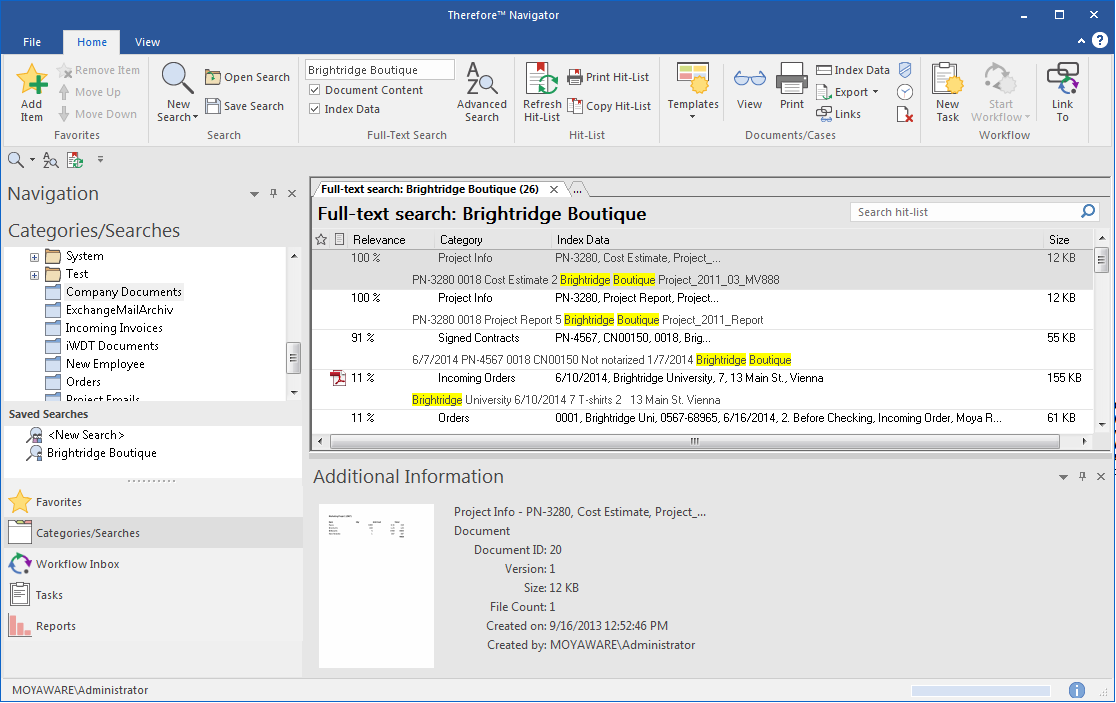Screen dimensions: 1116x703
Task: Toggle the Index Data checkbox
Action: [x=315, y=109]
